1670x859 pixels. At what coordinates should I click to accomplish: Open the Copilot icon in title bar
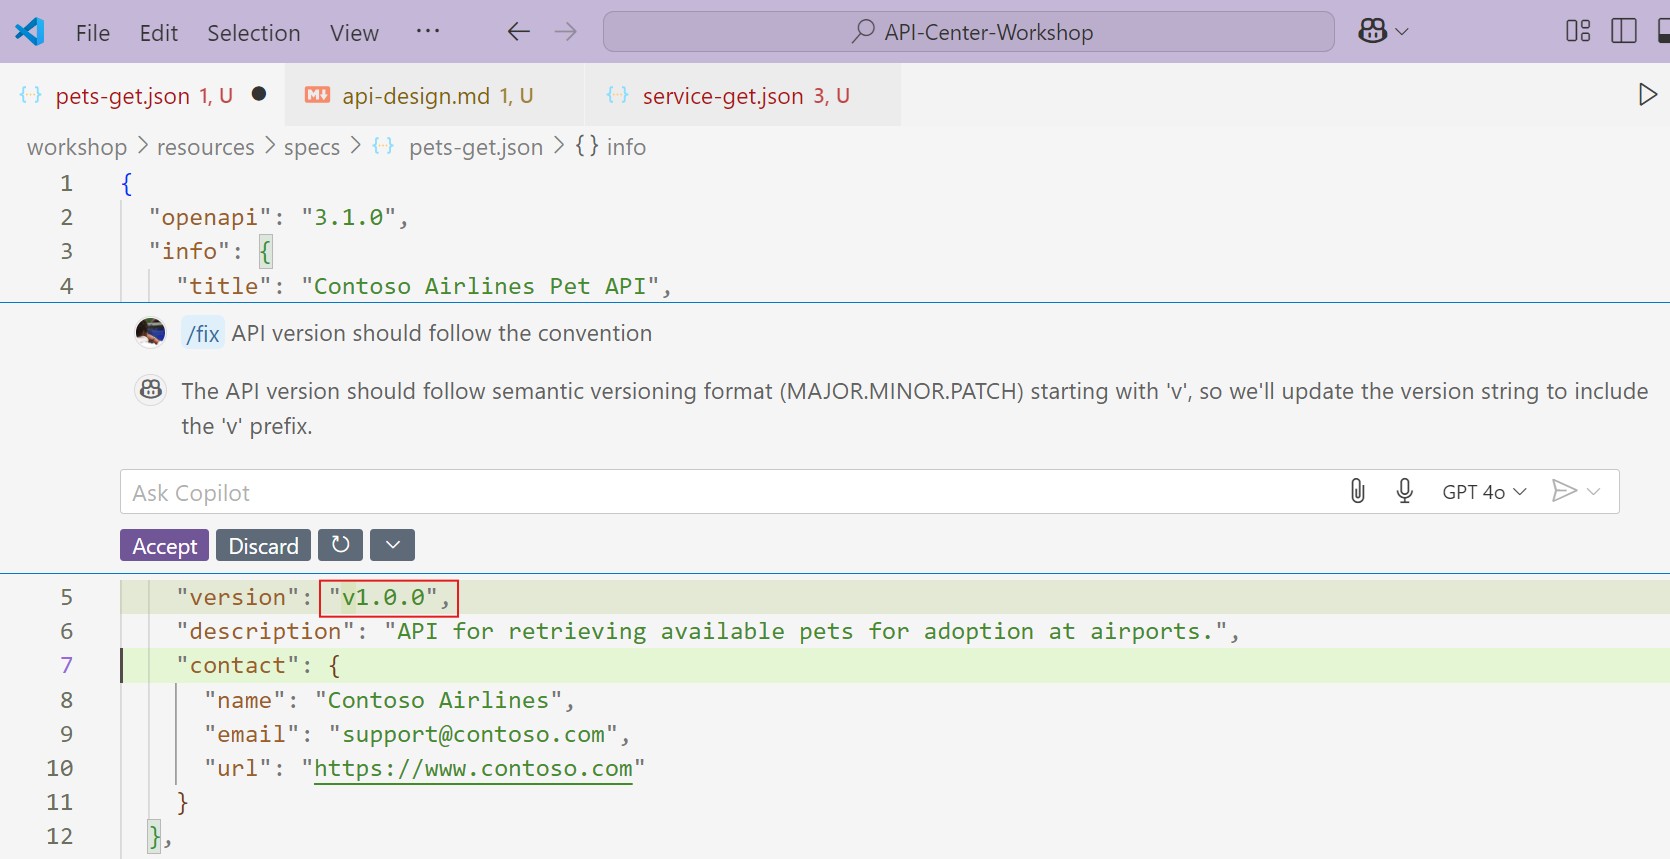pos(1372,32)
